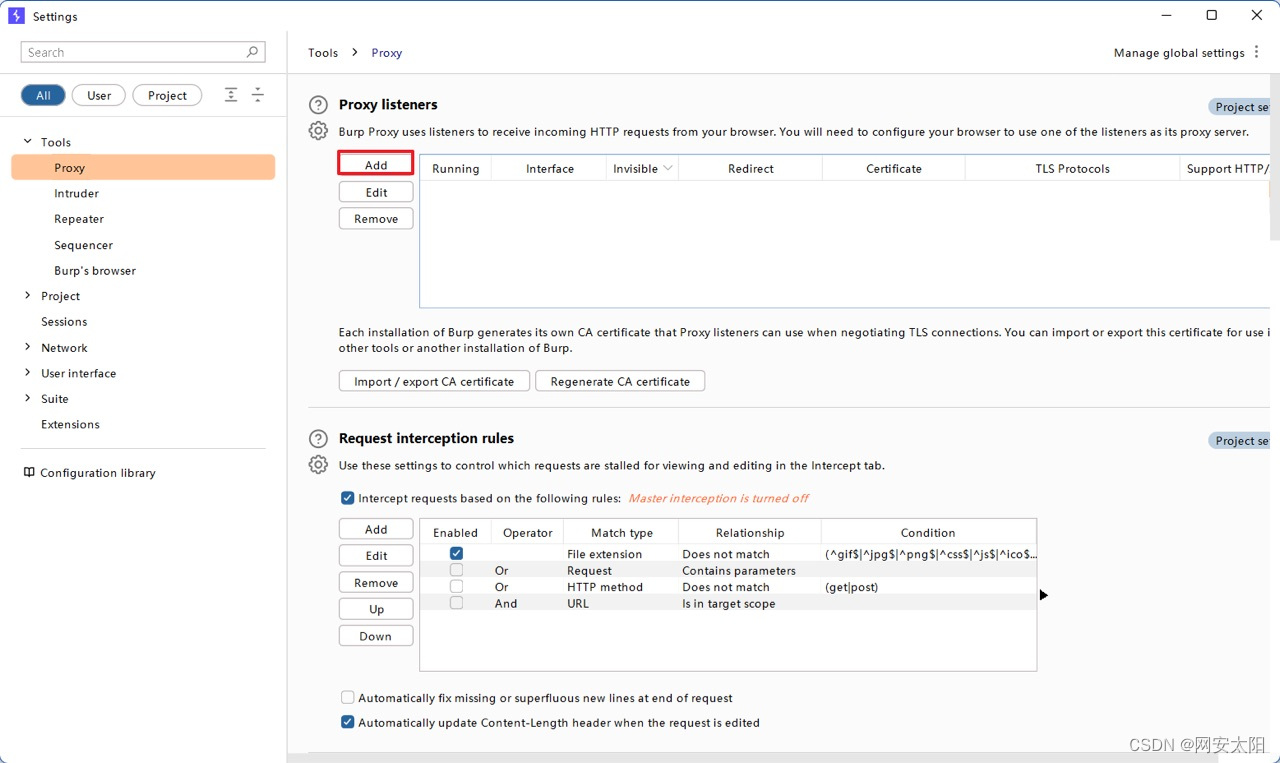This screenshot has width=1280, height=763.
Task: Enable the Request contains parameters rule
Action: 456,570
